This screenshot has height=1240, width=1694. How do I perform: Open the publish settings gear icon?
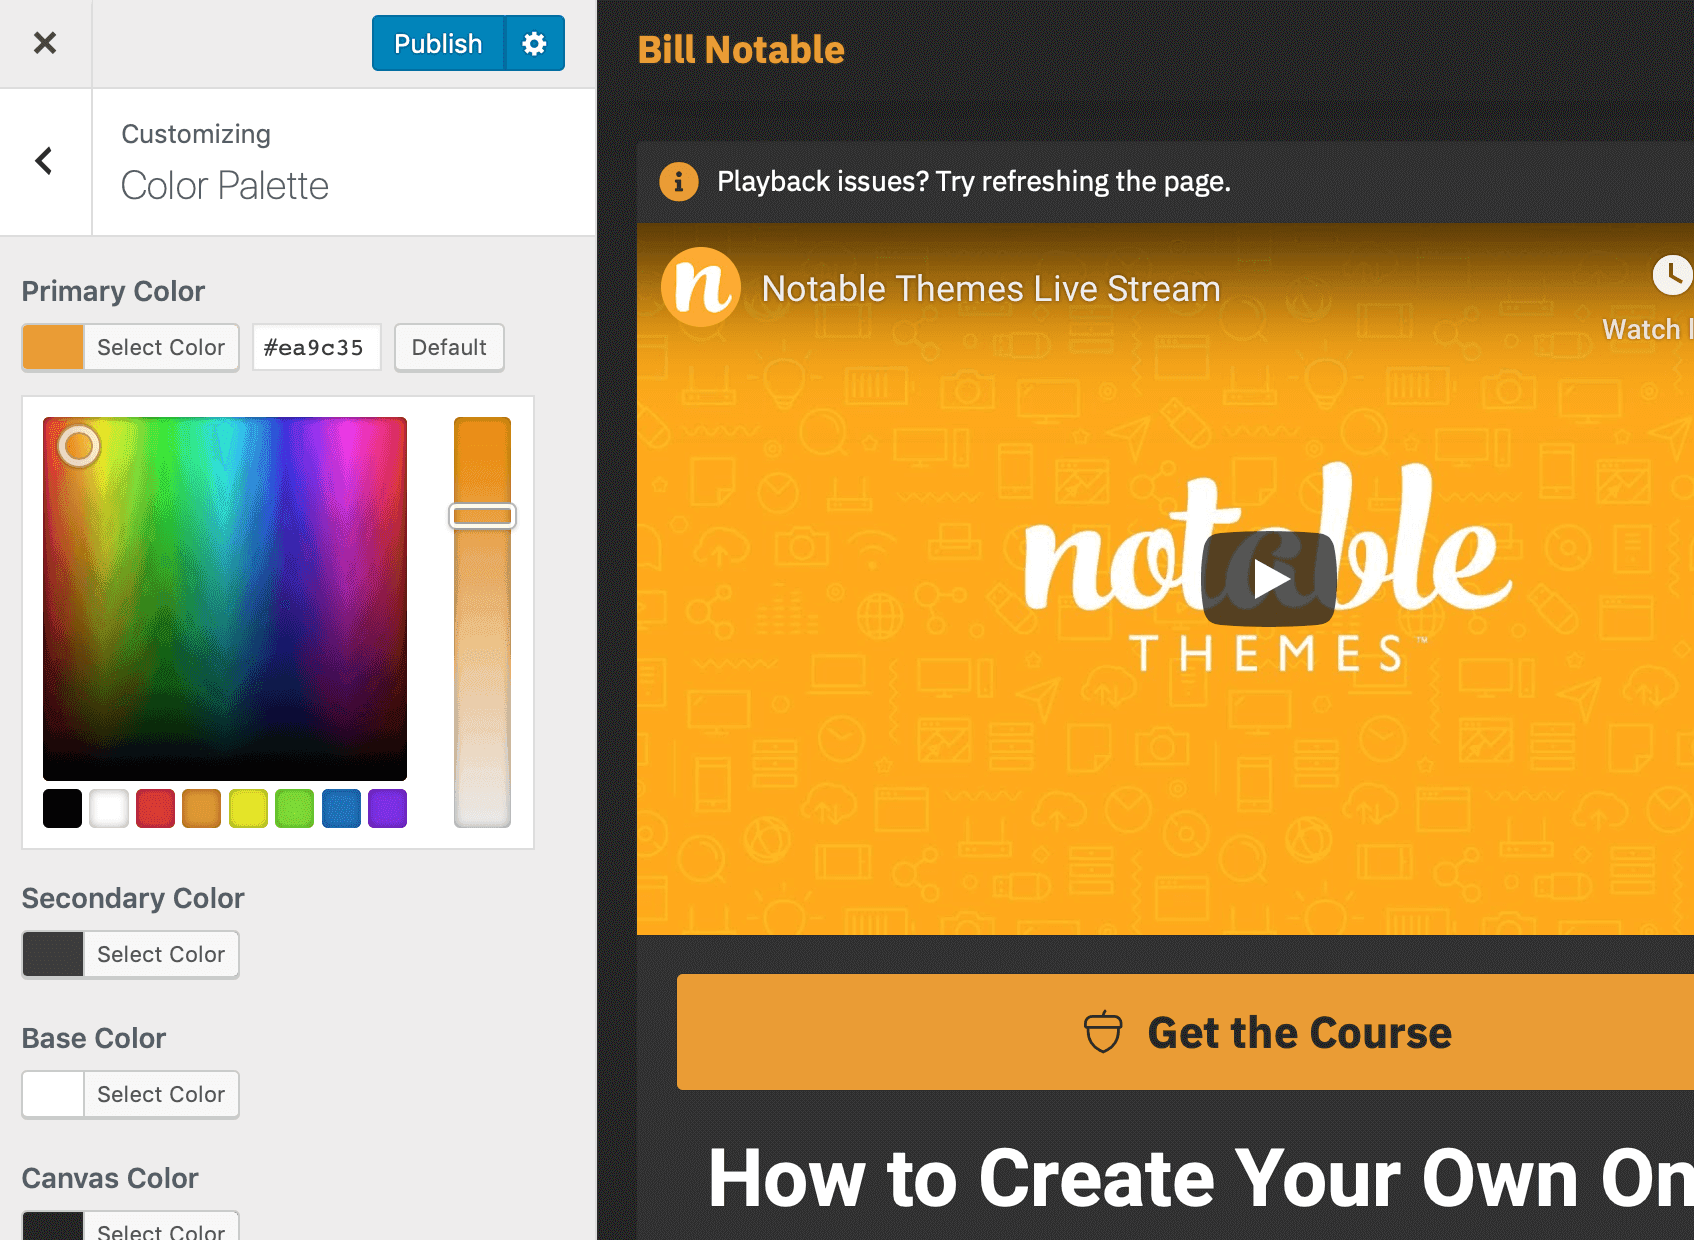(x=534, y=43)
